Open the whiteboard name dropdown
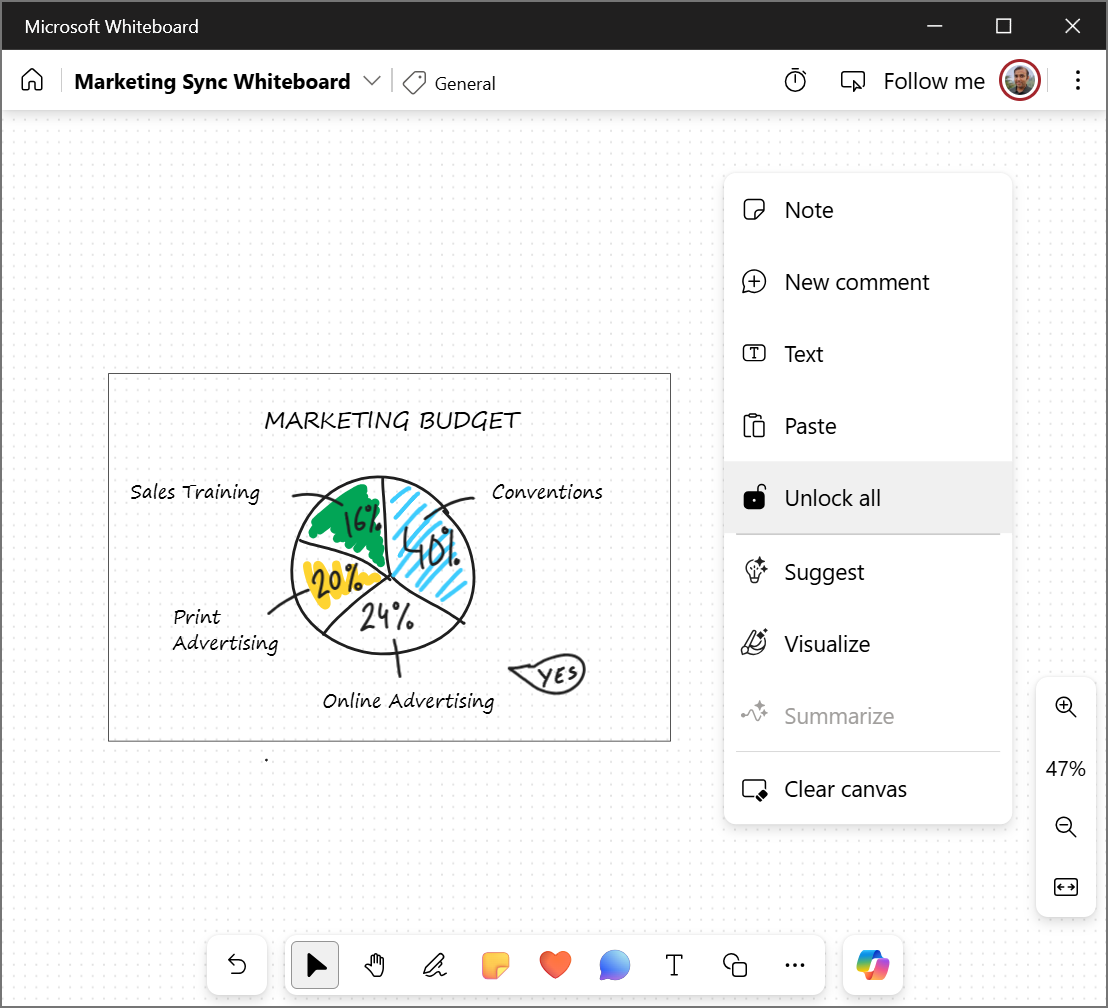This screenshot has height=1008, width=1108. pyautogui.click(x=371, y=81)
